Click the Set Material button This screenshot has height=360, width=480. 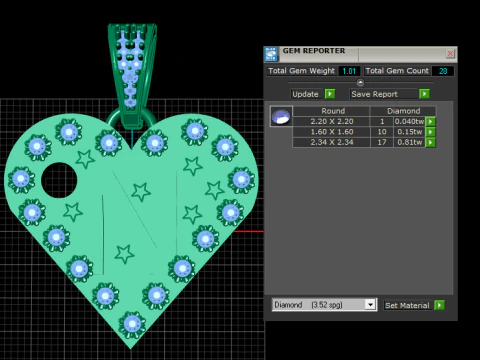tap(407, 305)
